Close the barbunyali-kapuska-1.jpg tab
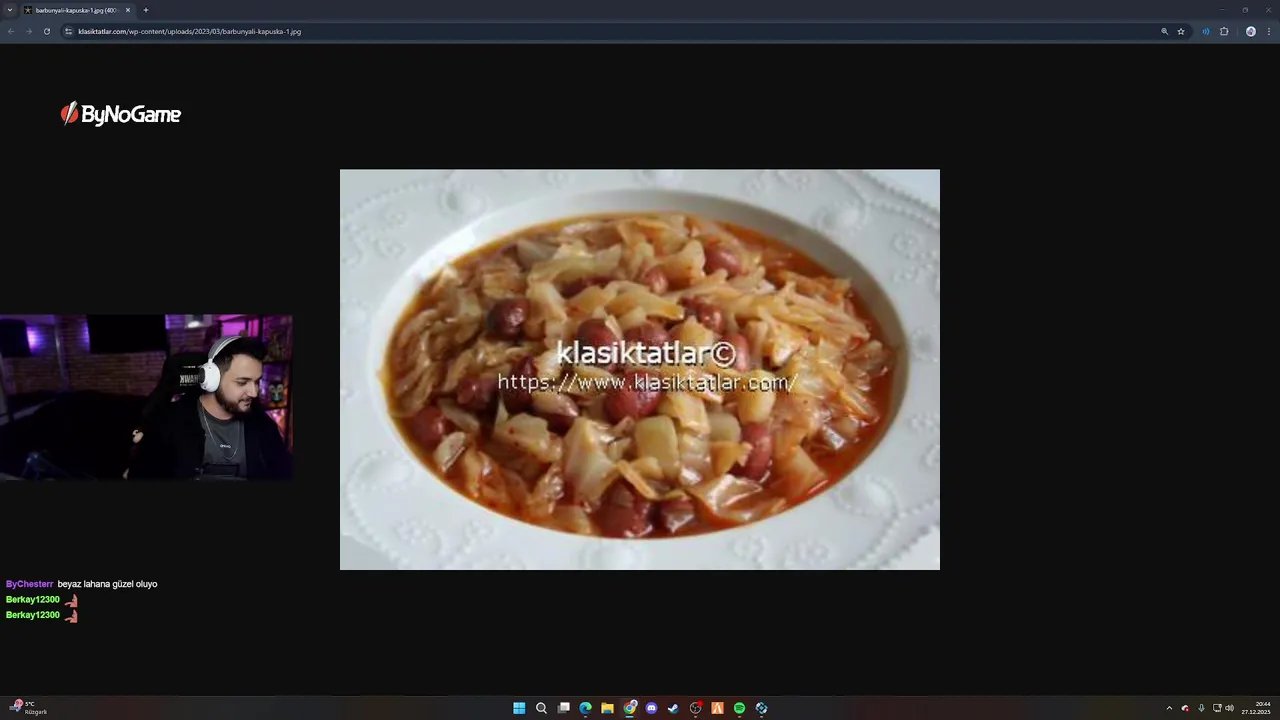 pyautogui.click(x=128, y=10)
